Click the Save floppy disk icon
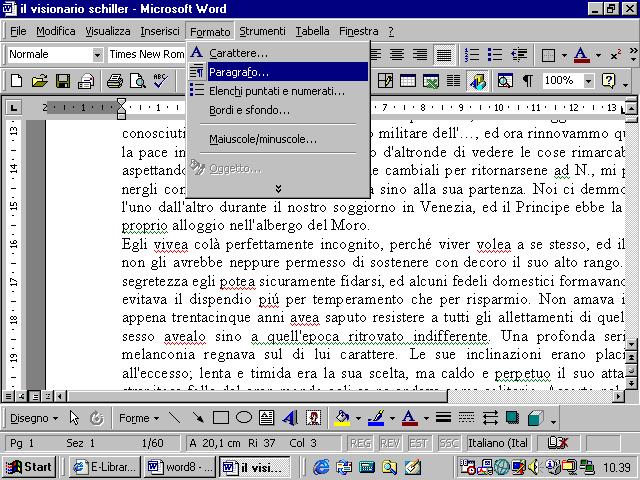This screenshot has height=480, width=640. pyautogui.click(x=63, y=81)
